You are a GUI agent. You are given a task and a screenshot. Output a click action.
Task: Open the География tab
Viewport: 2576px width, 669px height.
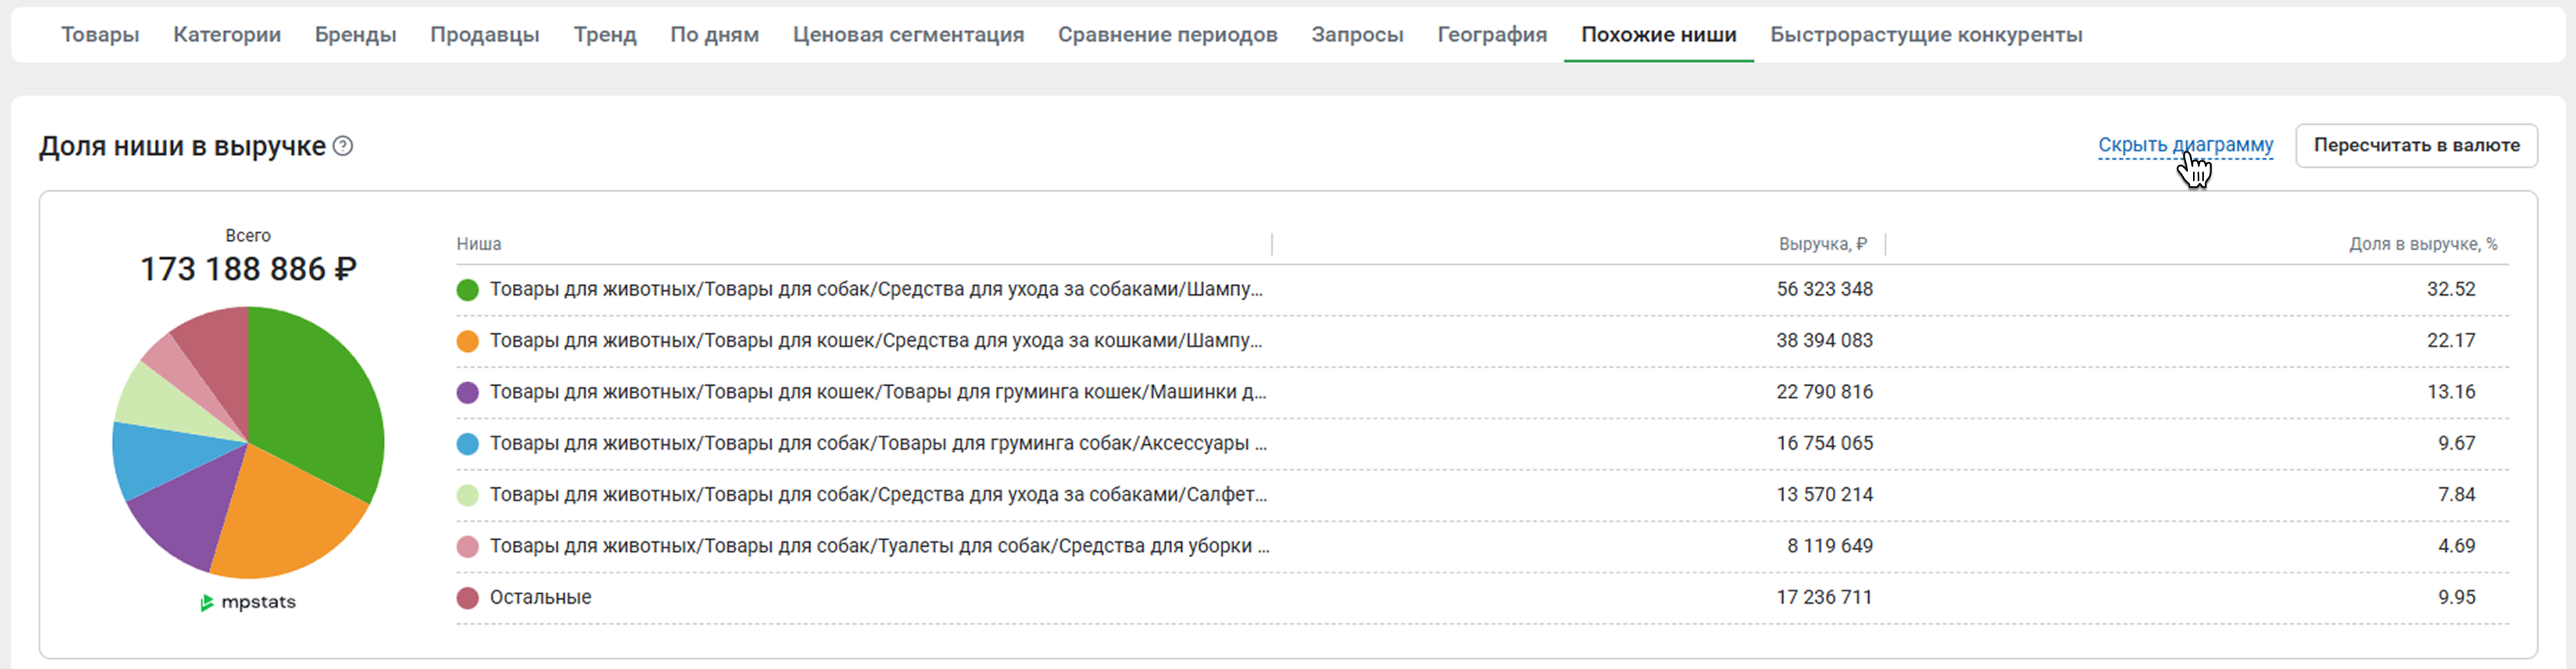[x=1491, y=35]
